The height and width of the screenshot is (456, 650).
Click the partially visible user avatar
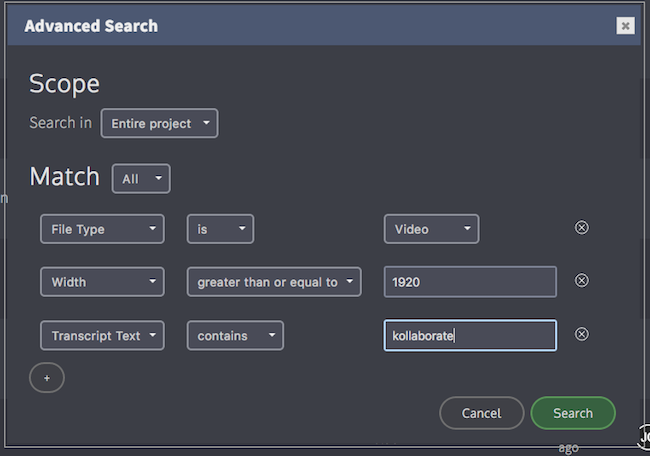coord(644,436)
